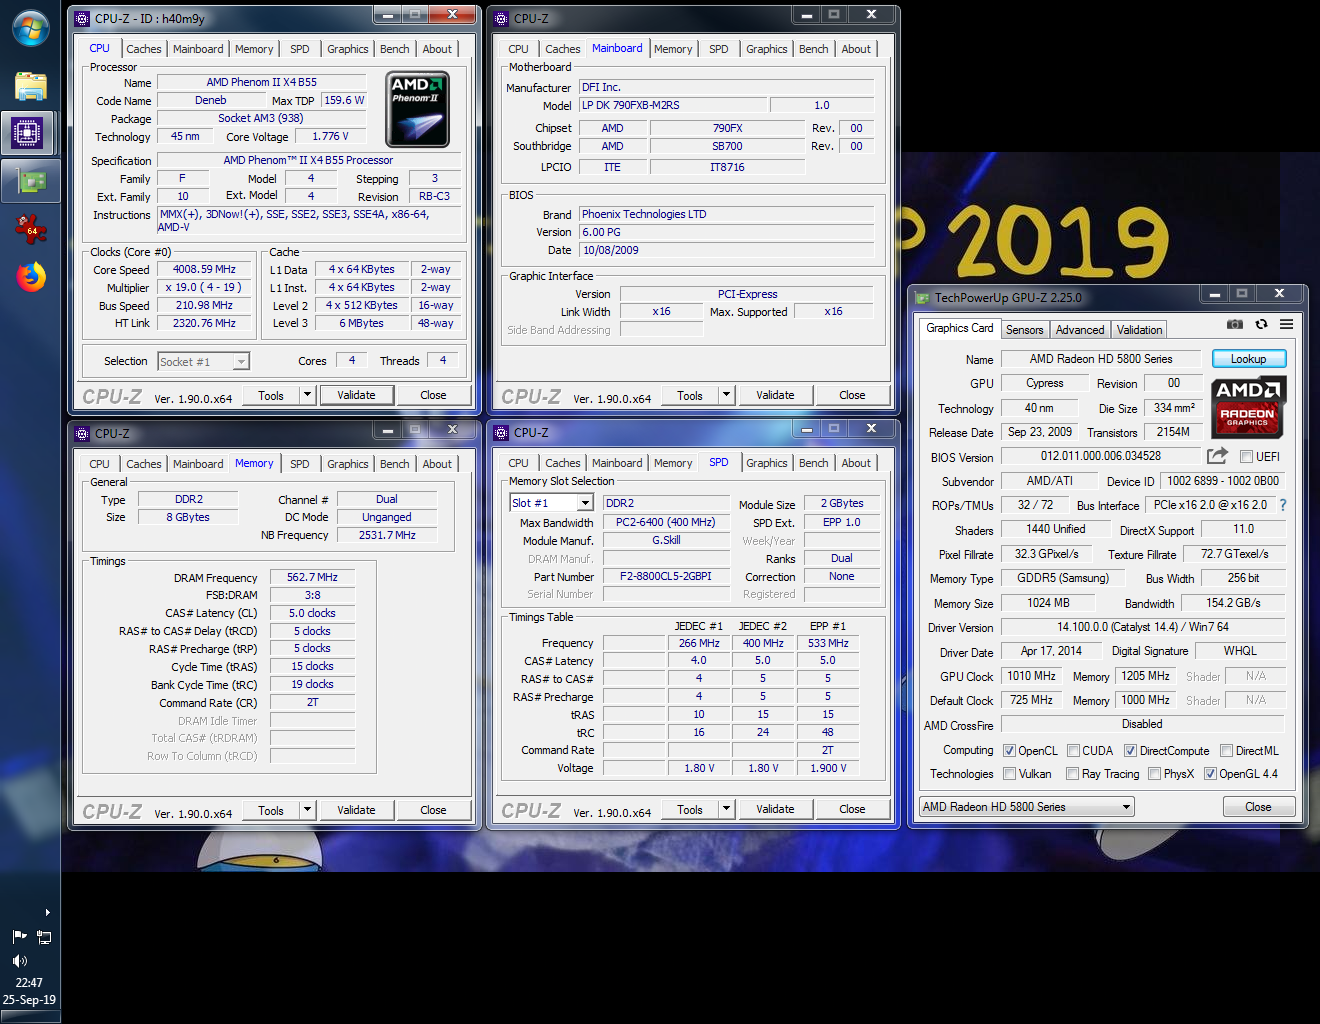Click the BIOS Version 012.011.000.006.034528 field
This screenshot has height=1024, width=1320.
click(1101, 456)
